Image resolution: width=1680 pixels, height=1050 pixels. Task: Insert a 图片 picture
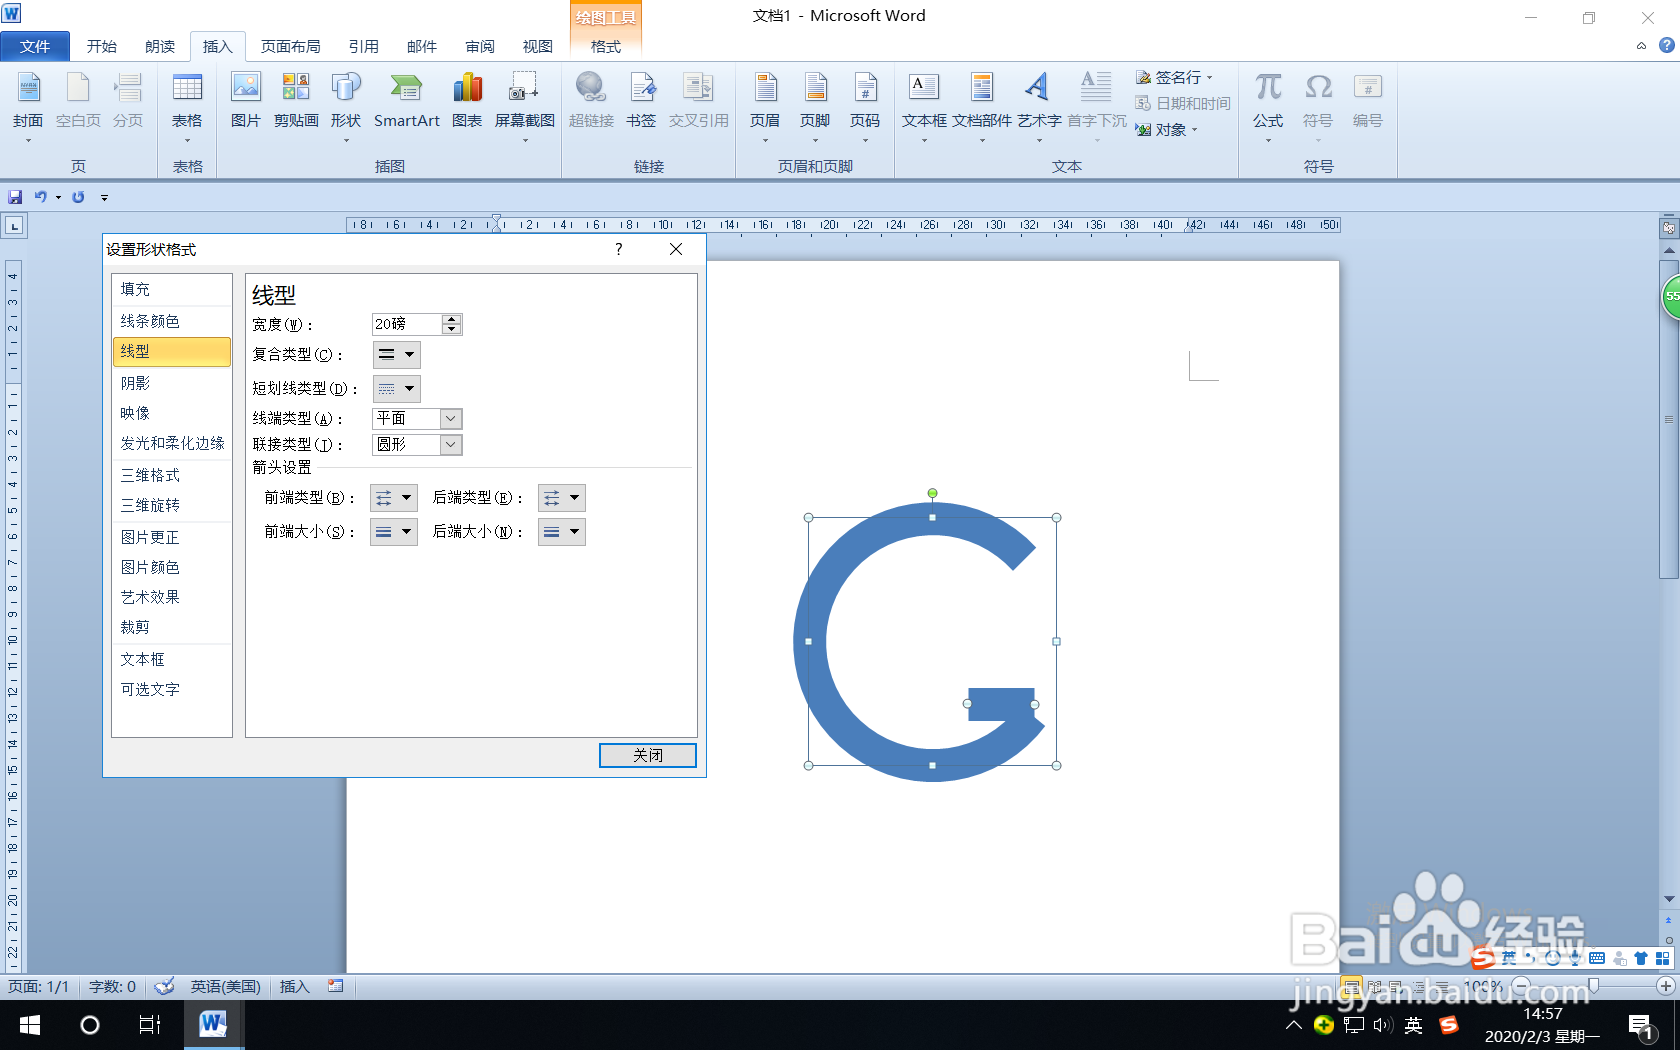click(x=245, y=103)
